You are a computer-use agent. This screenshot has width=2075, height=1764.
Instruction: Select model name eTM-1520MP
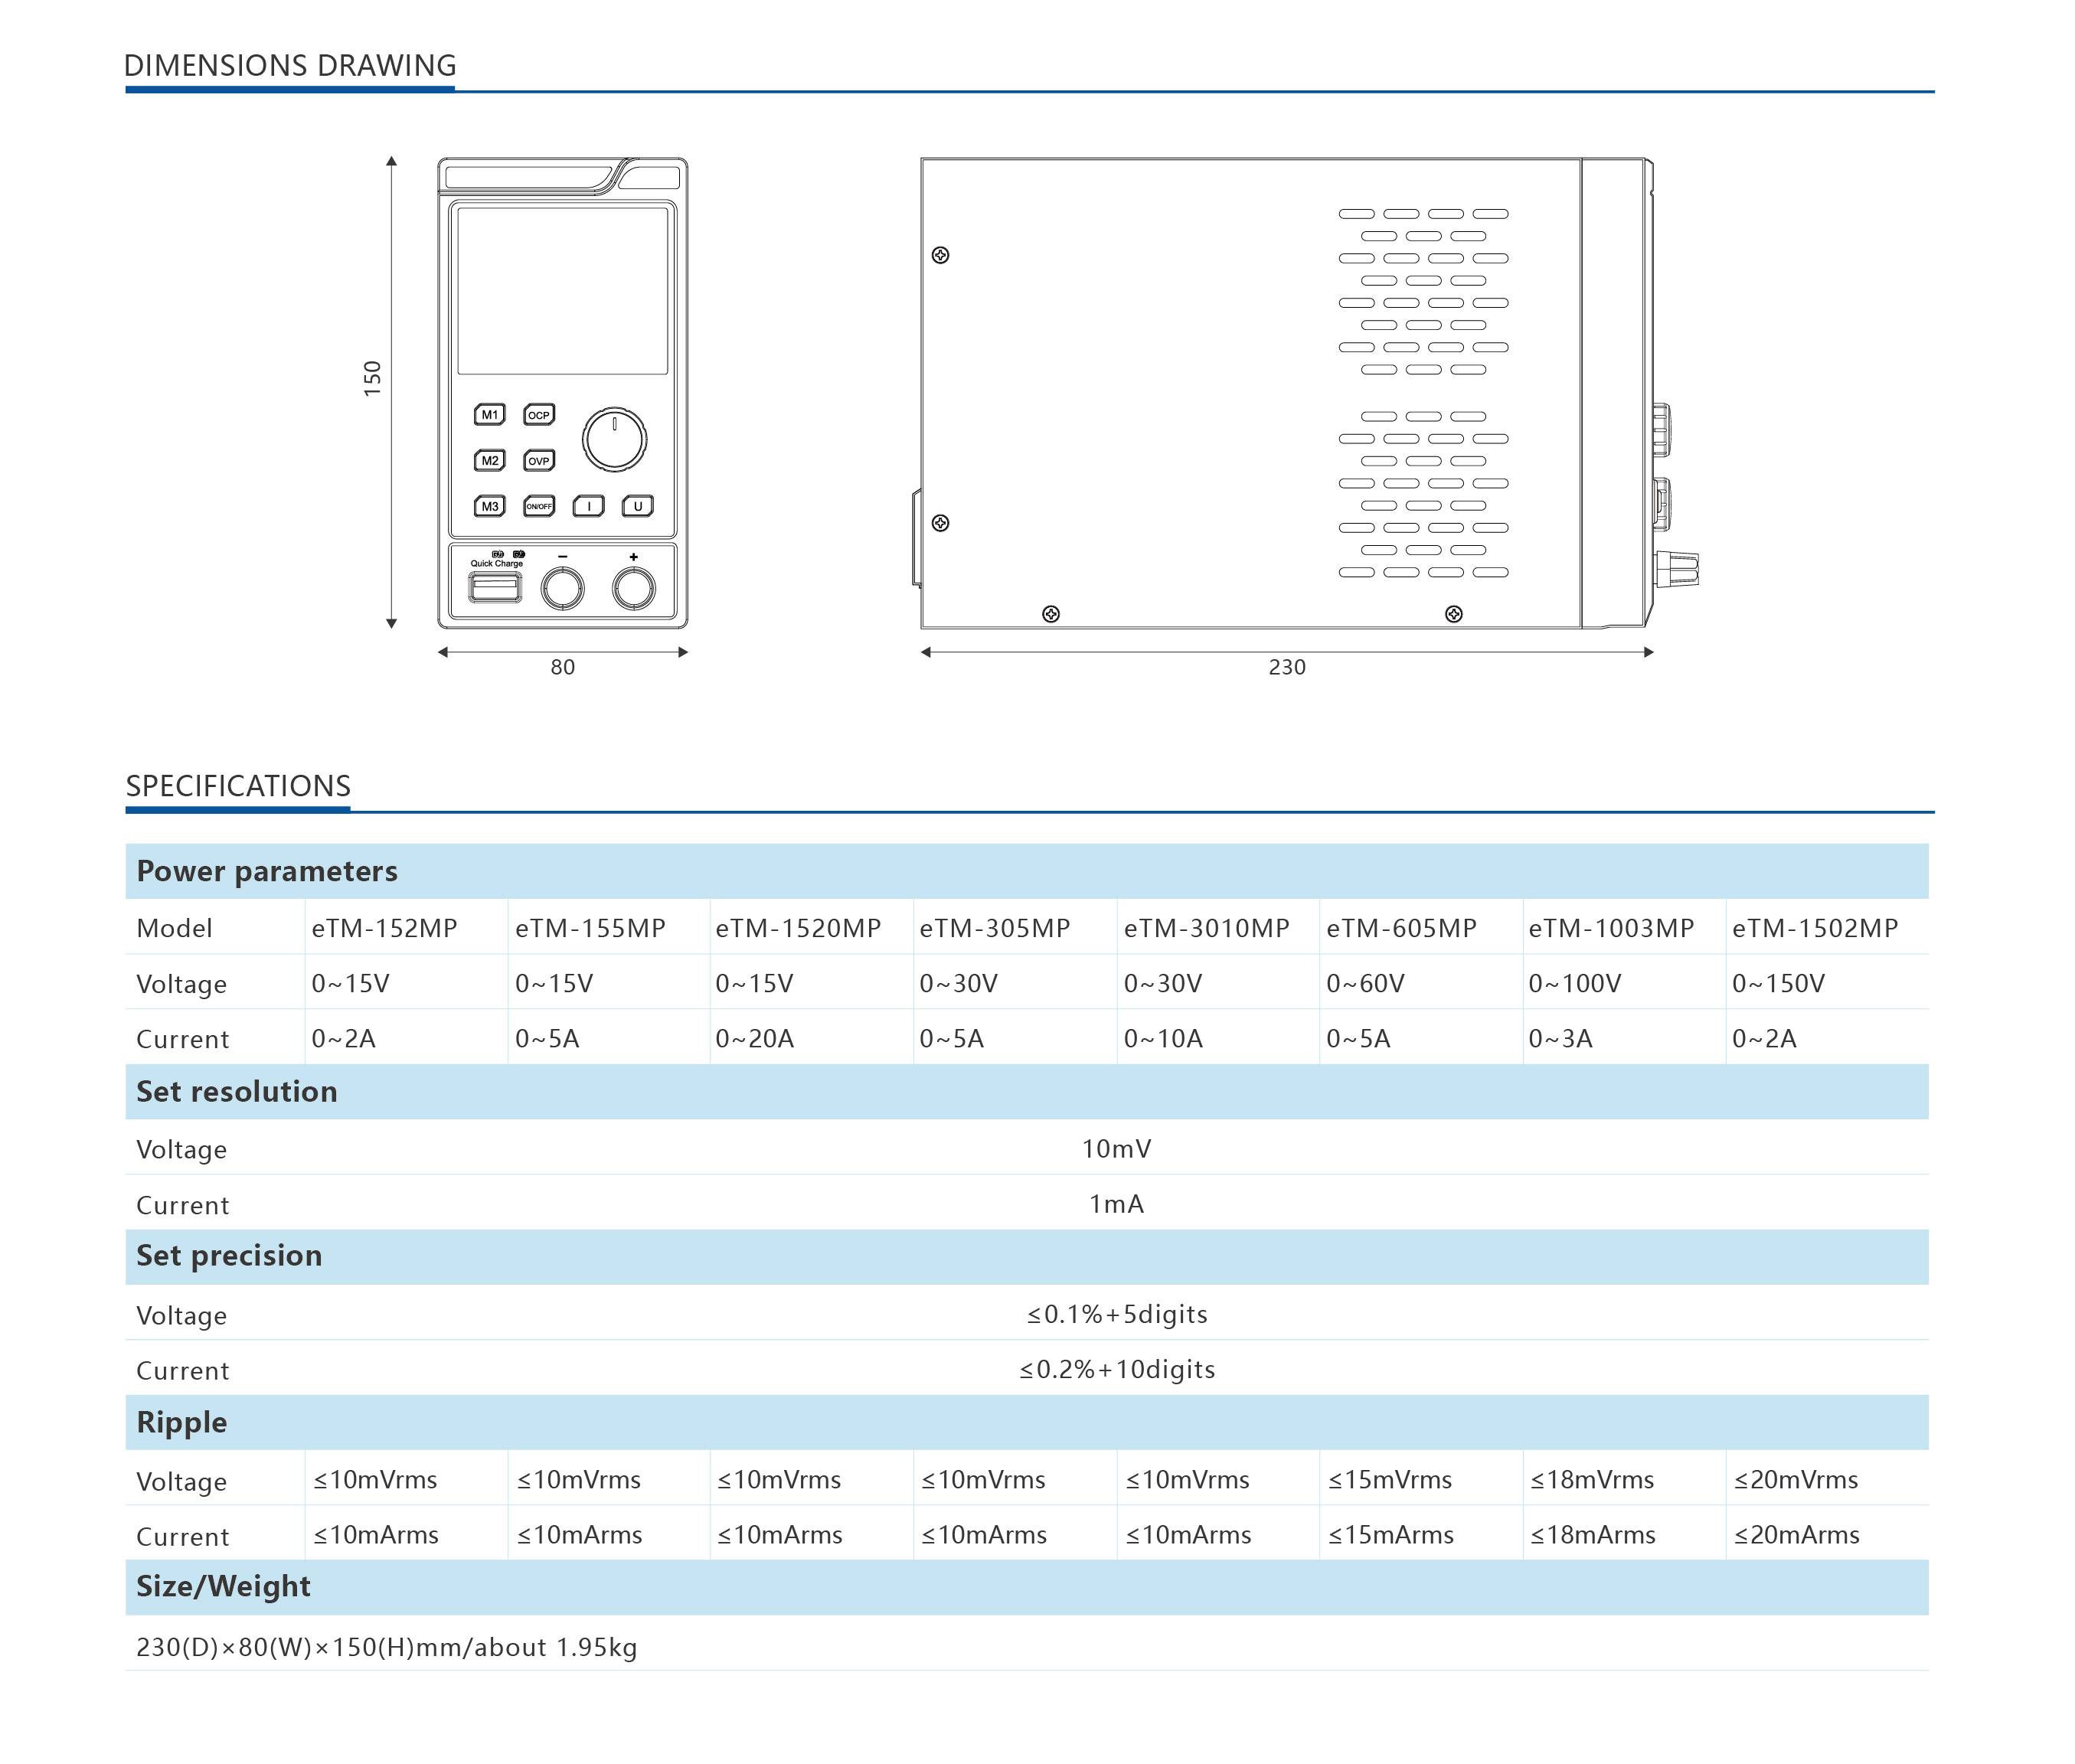point(798,928)
